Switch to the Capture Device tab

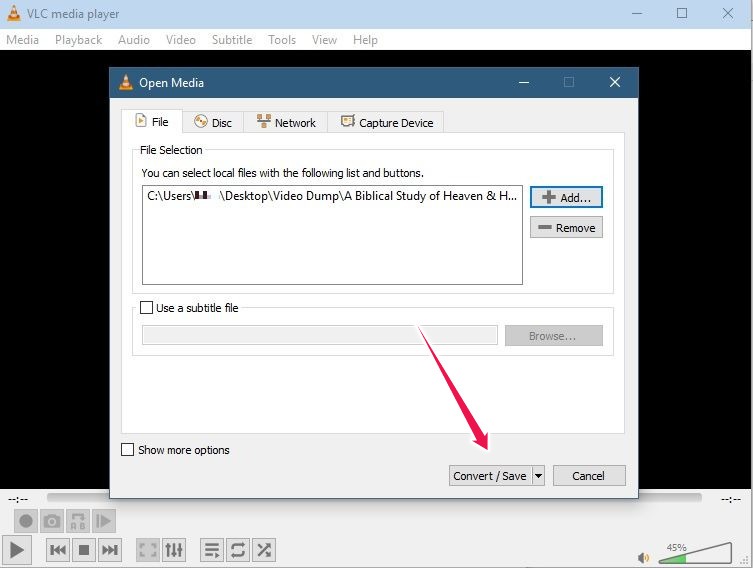pos(387,122)
